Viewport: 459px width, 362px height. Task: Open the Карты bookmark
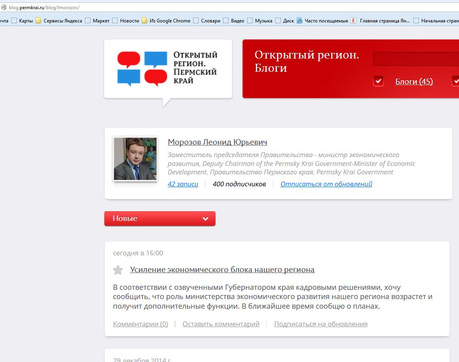pos(22,21)
